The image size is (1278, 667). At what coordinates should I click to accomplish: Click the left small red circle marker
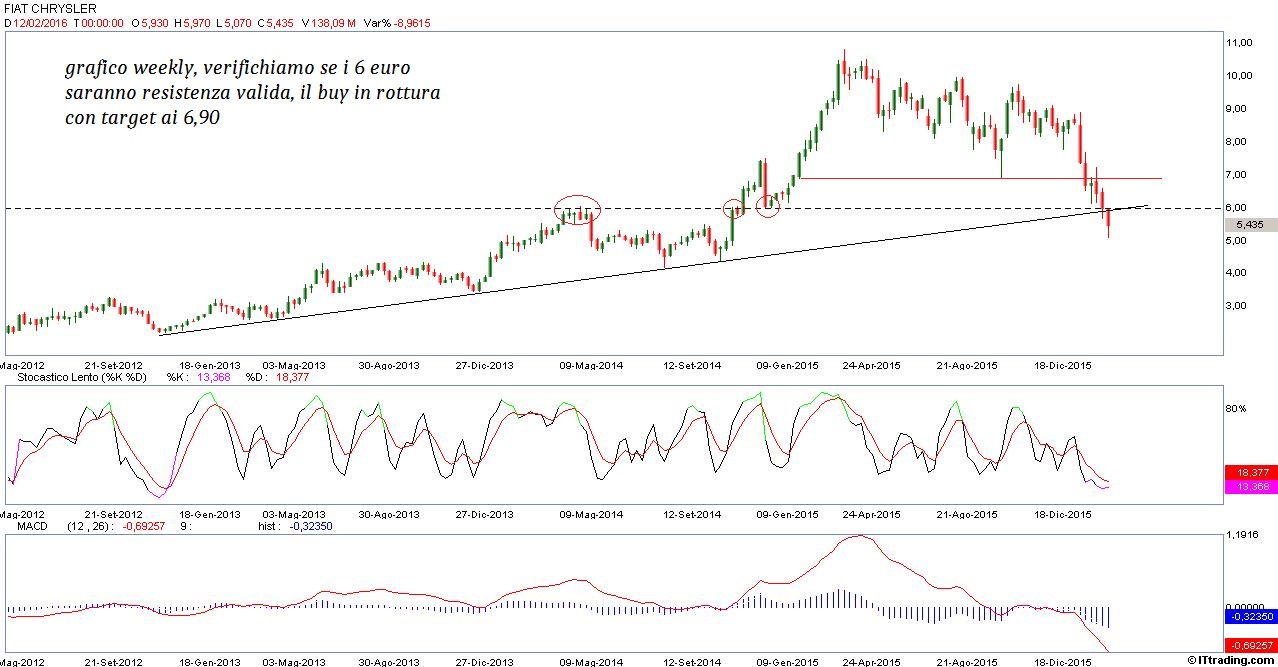pyautogui.click(x=734, y=209)
